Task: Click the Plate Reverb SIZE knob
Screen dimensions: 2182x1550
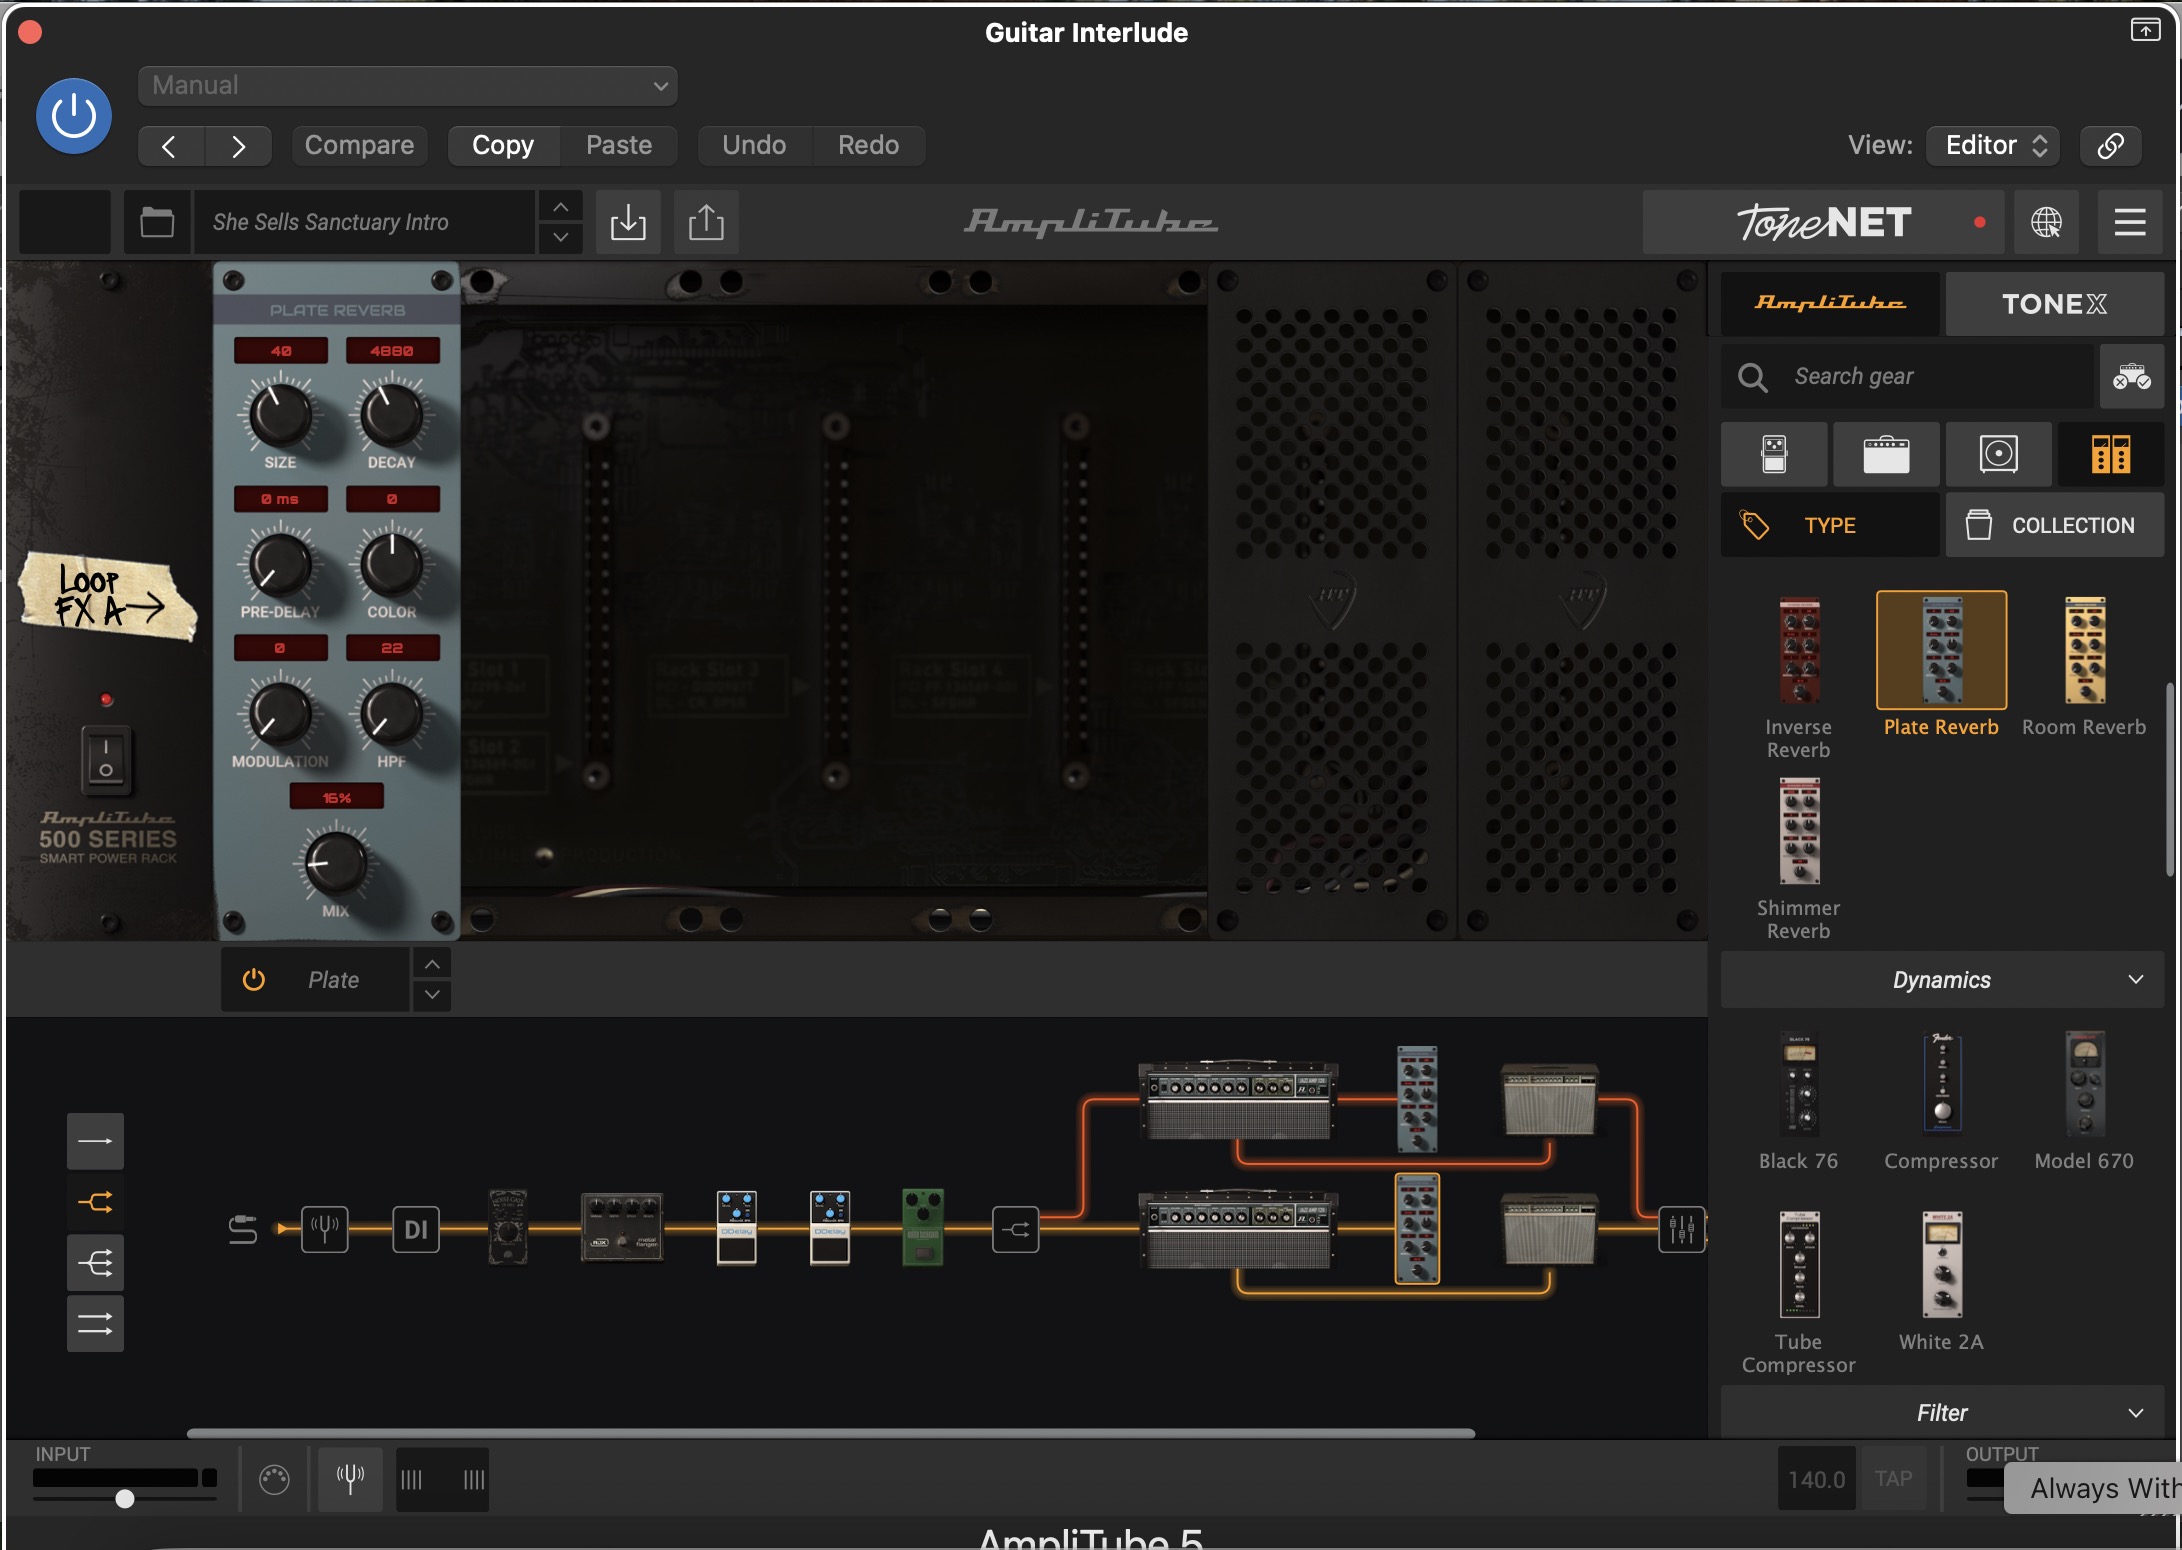Action: tap(280, 415)
